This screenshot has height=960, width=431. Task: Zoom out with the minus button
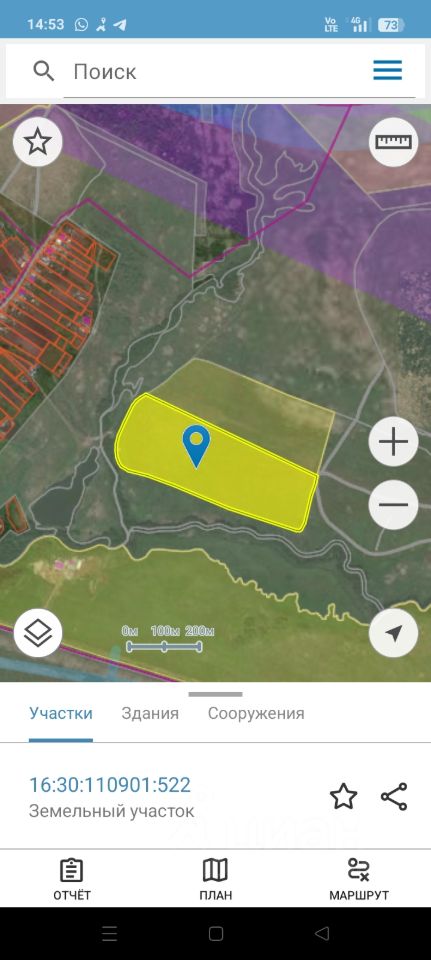click(394, 505)
